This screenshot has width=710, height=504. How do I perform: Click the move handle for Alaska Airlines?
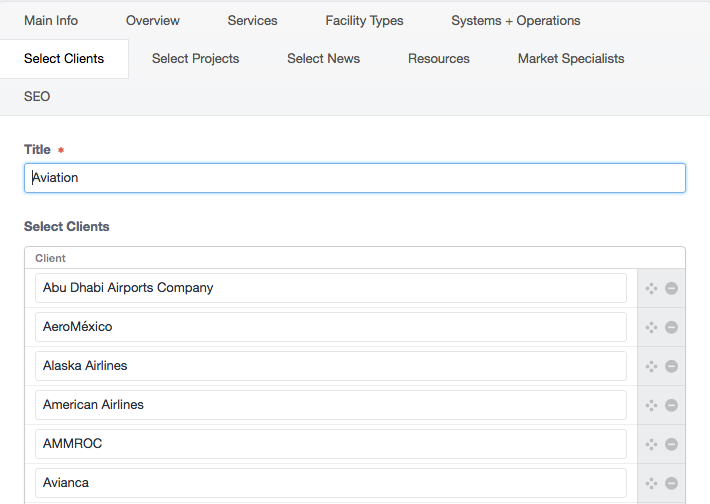(x=652, y=366)
